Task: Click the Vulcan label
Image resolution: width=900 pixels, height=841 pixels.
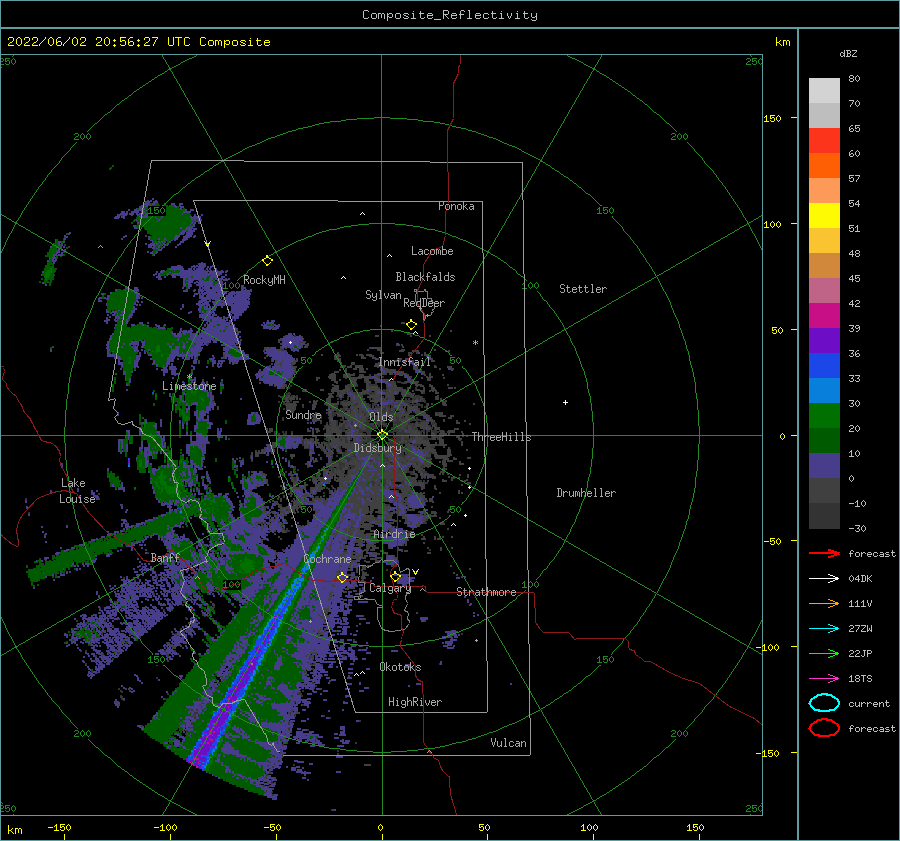Action: [x=509, y=743]
